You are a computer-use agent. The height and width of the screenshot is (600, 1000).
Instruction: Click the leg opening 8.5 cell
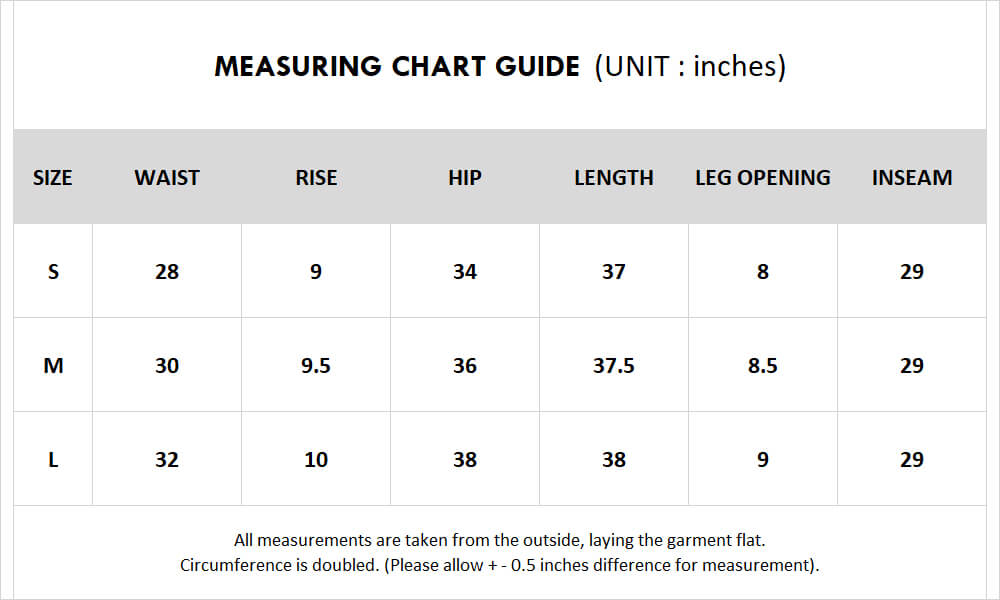click(x=763, y=365)
